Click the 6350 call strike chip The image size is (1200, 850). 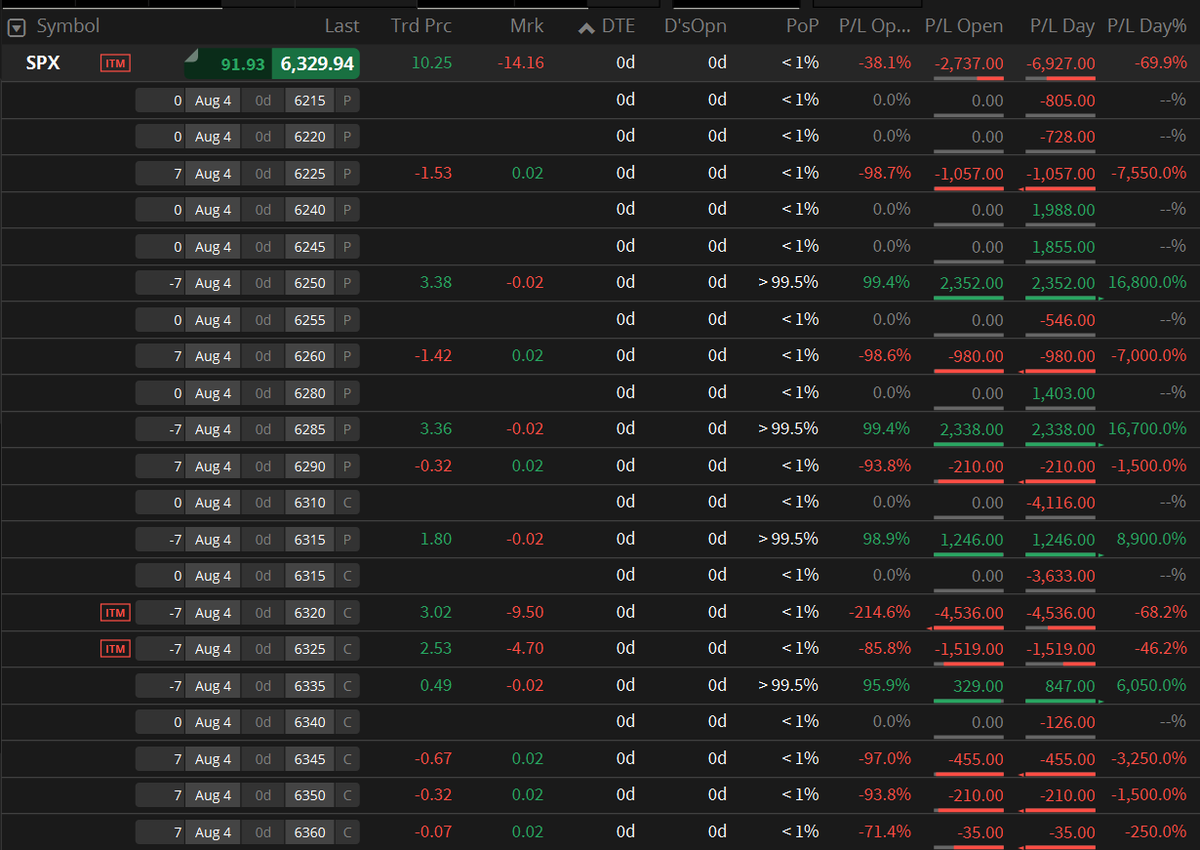tap(310, 795)
